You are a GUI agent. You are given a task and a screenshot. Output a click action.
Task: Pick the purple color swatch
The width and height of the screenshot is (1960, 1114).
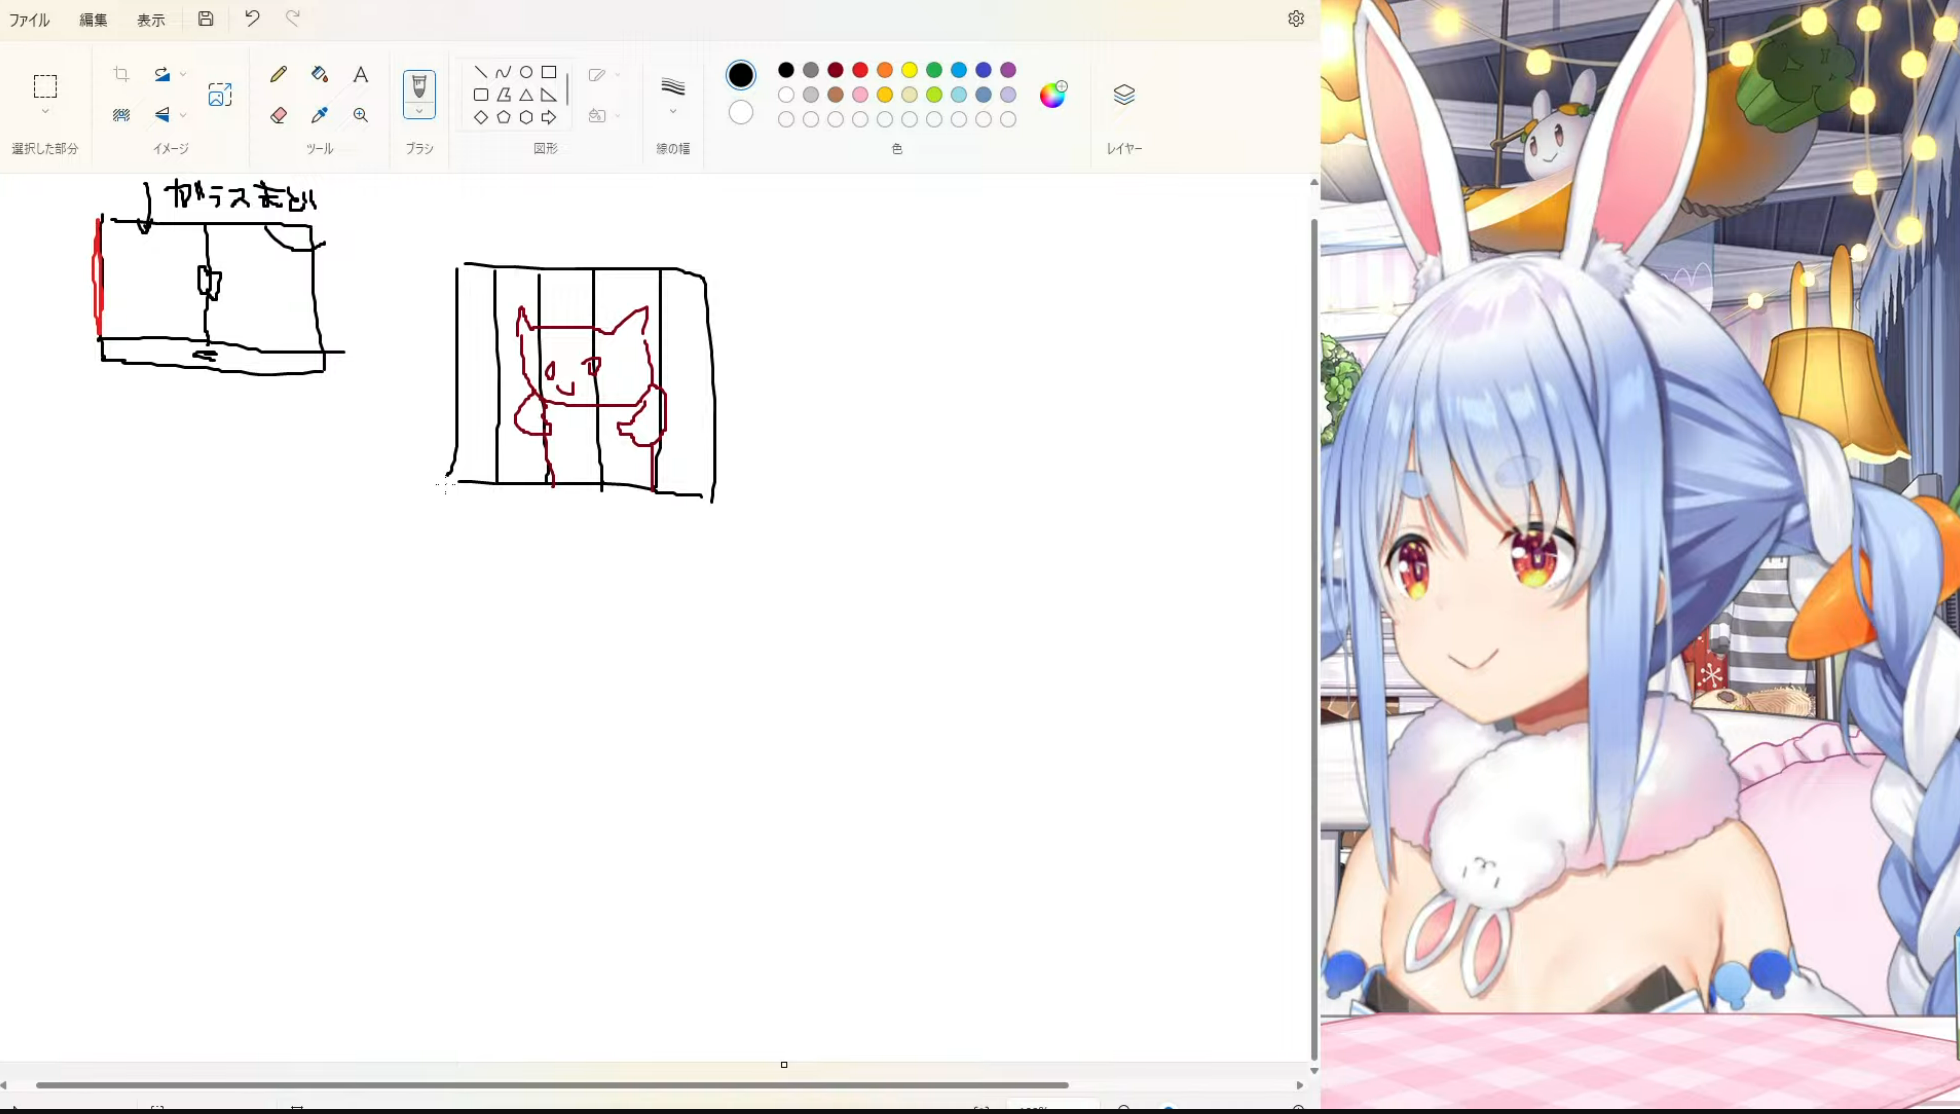(1008, 70)
